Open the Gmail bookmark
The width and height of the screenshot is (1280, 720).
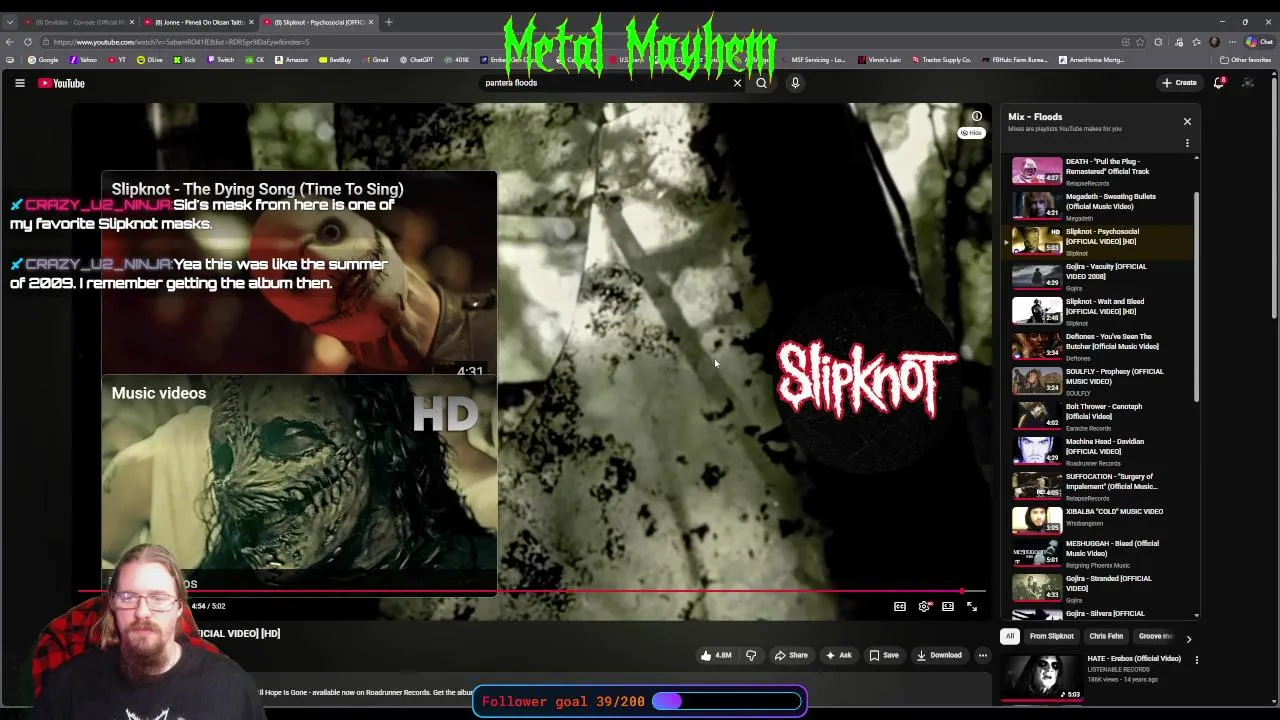[375, 60]
